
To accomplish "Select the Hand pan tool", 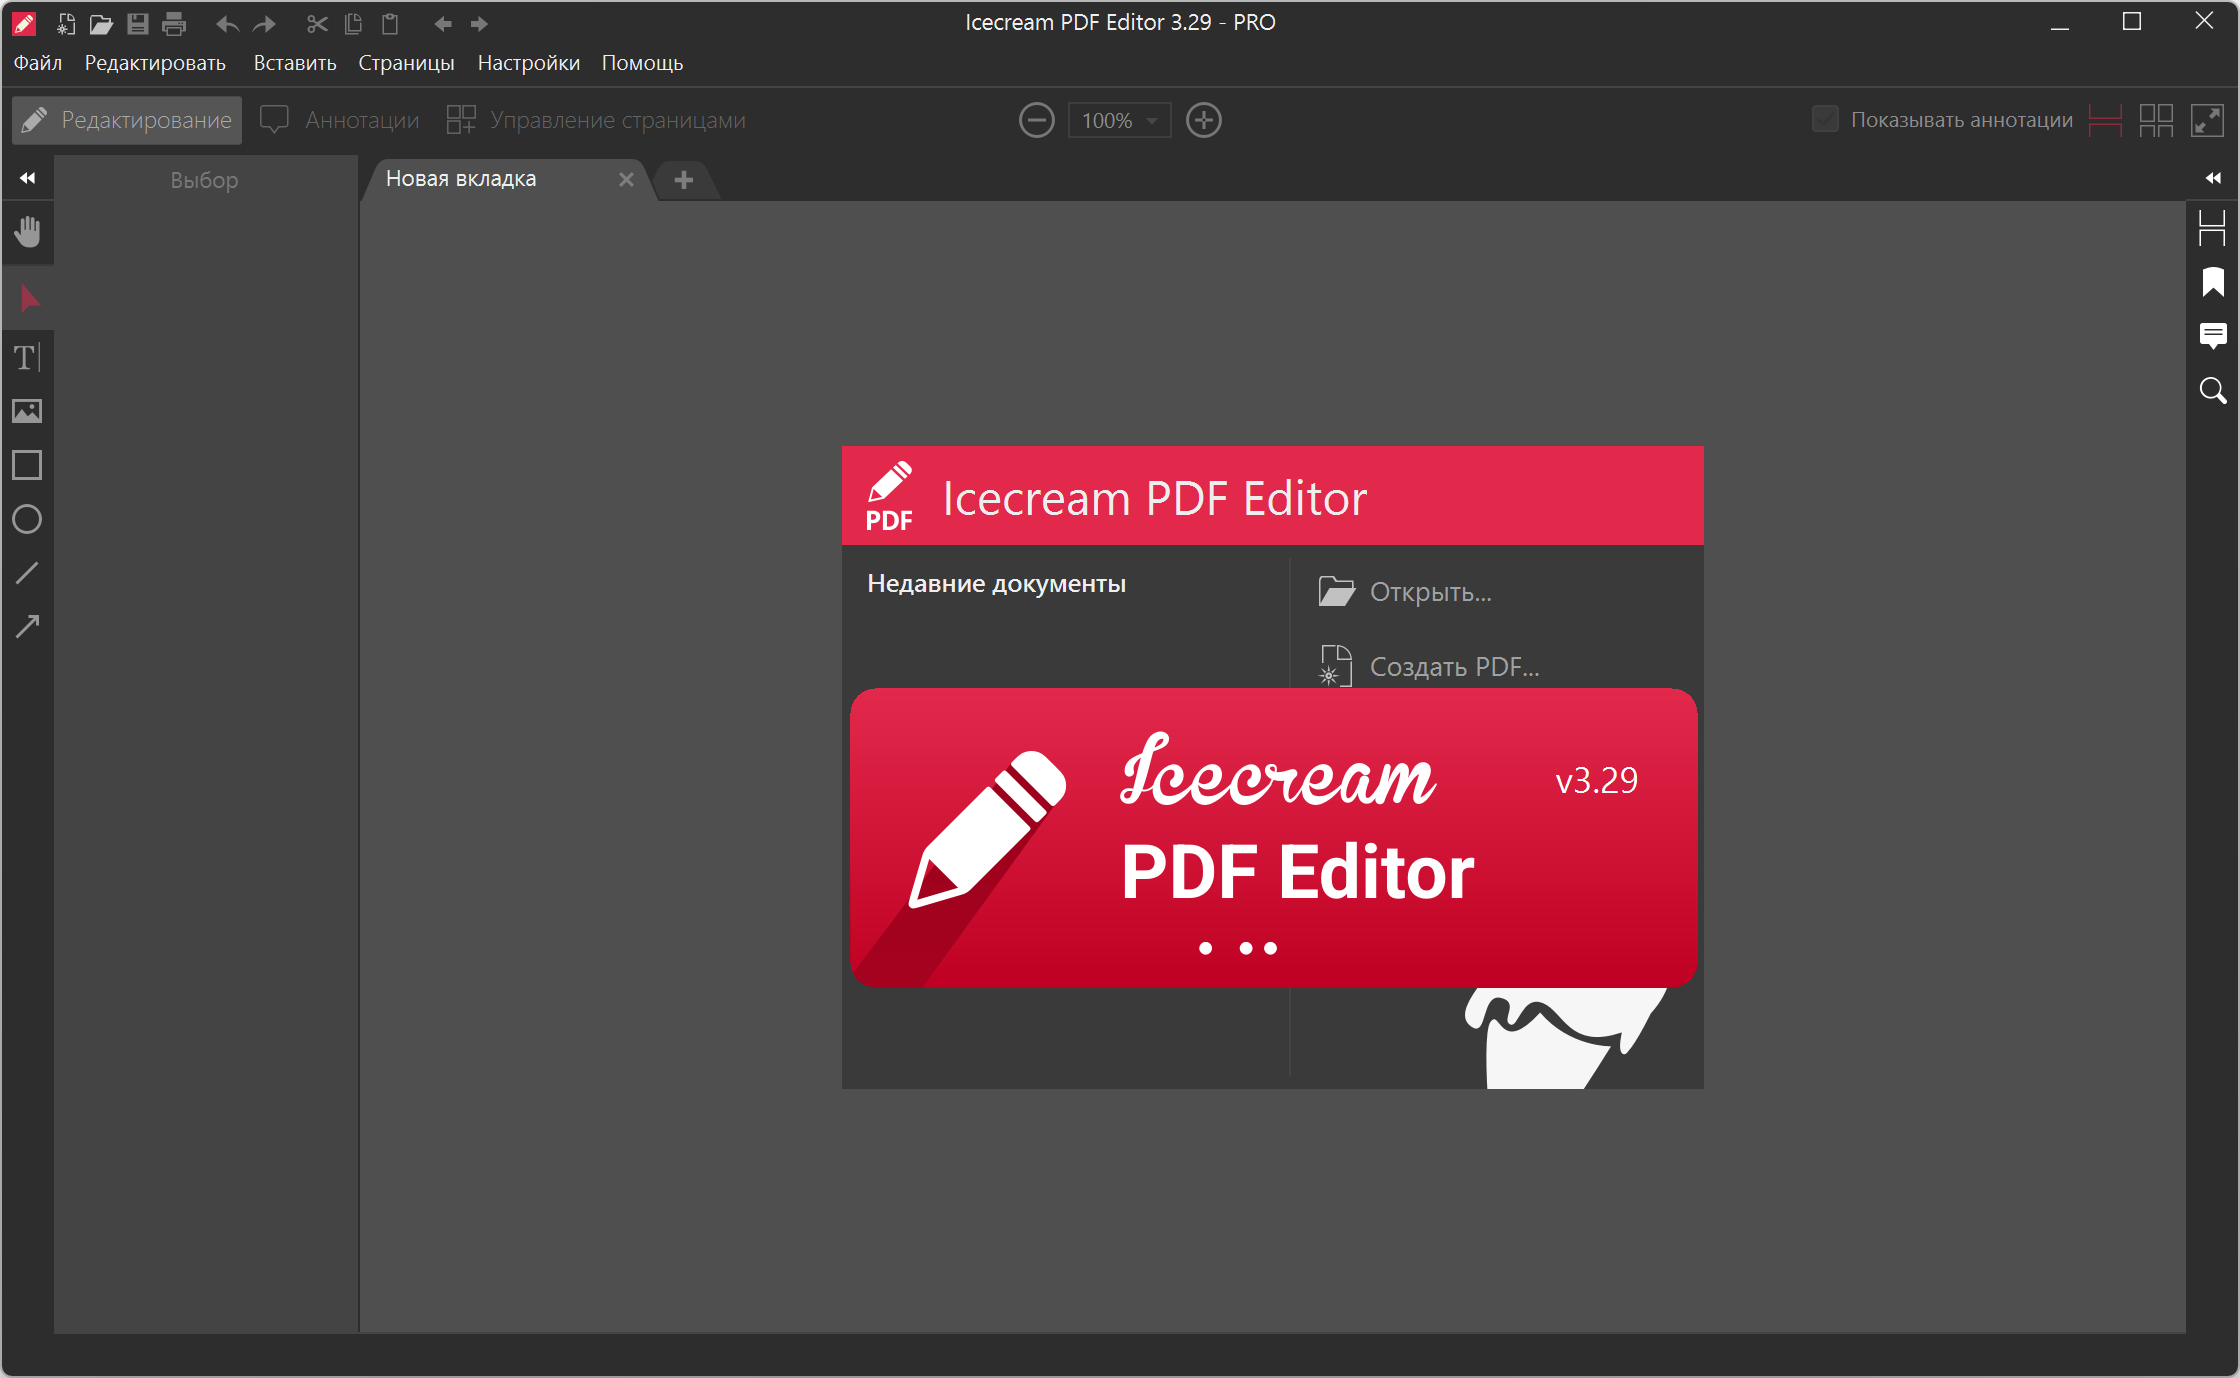I will click(28, 232).
